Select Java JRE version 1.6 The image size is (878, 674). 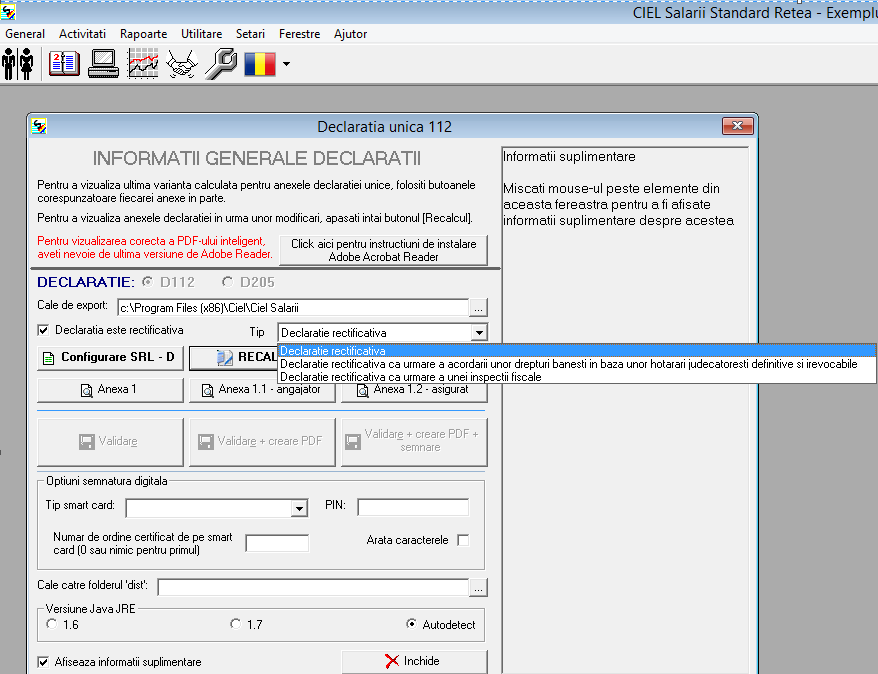(52, 624)
